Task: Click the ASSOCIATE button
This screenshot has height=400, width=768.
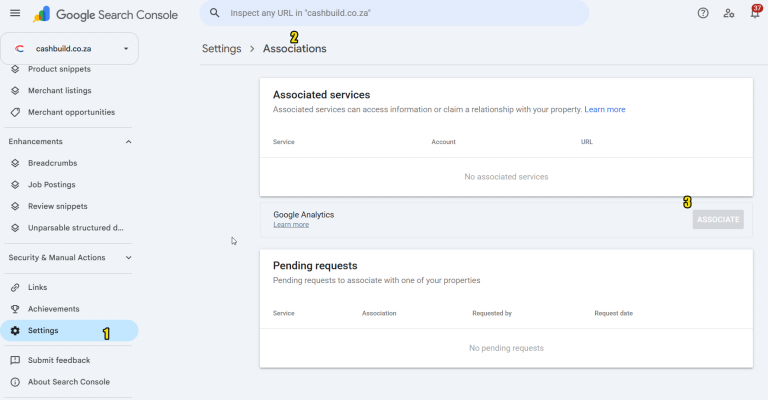Action: pos(718,219)
